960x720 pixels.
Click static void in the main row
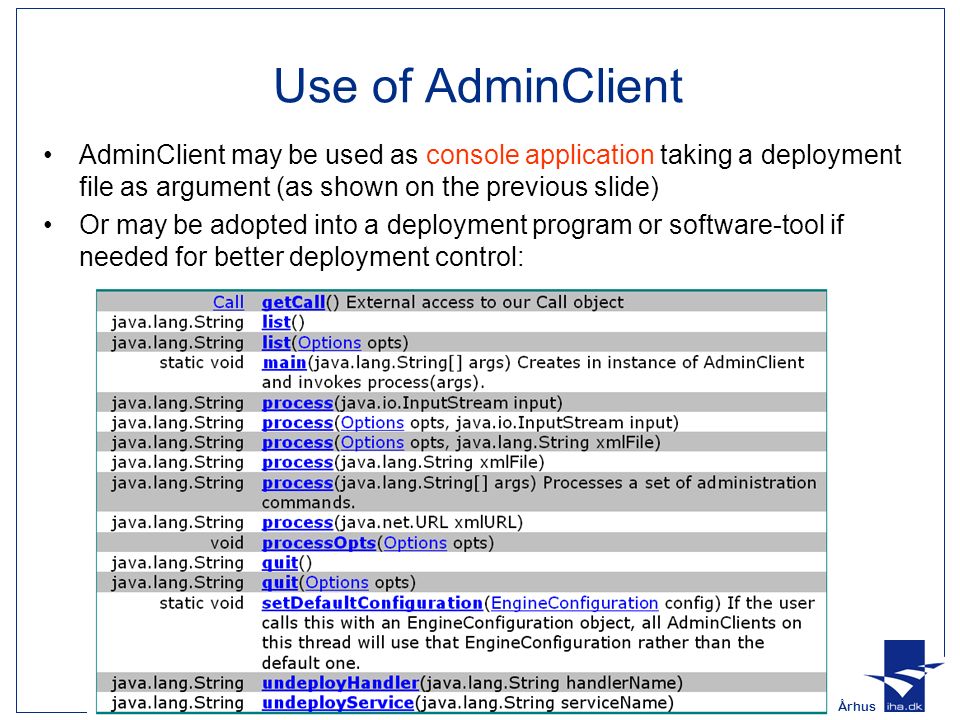point(201,362)
